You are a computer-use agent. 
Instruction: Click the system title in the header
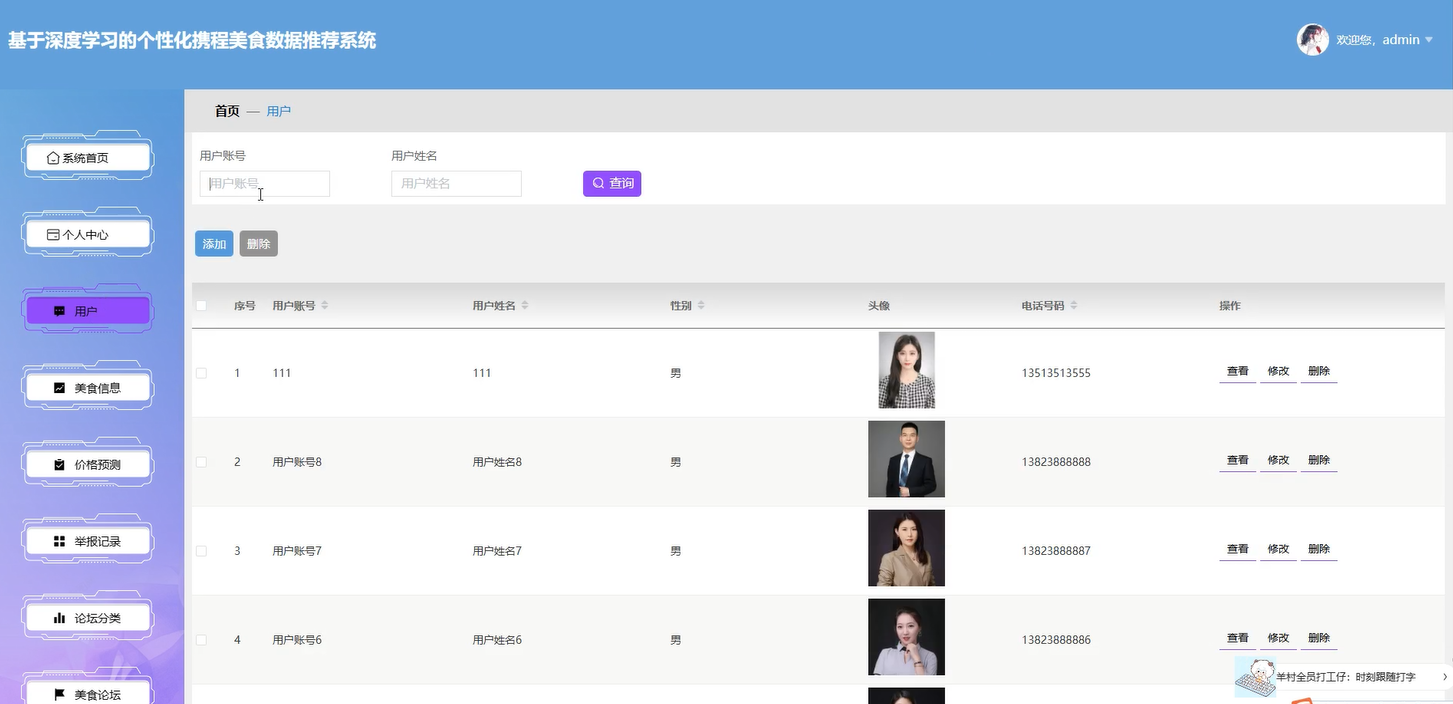192,41
